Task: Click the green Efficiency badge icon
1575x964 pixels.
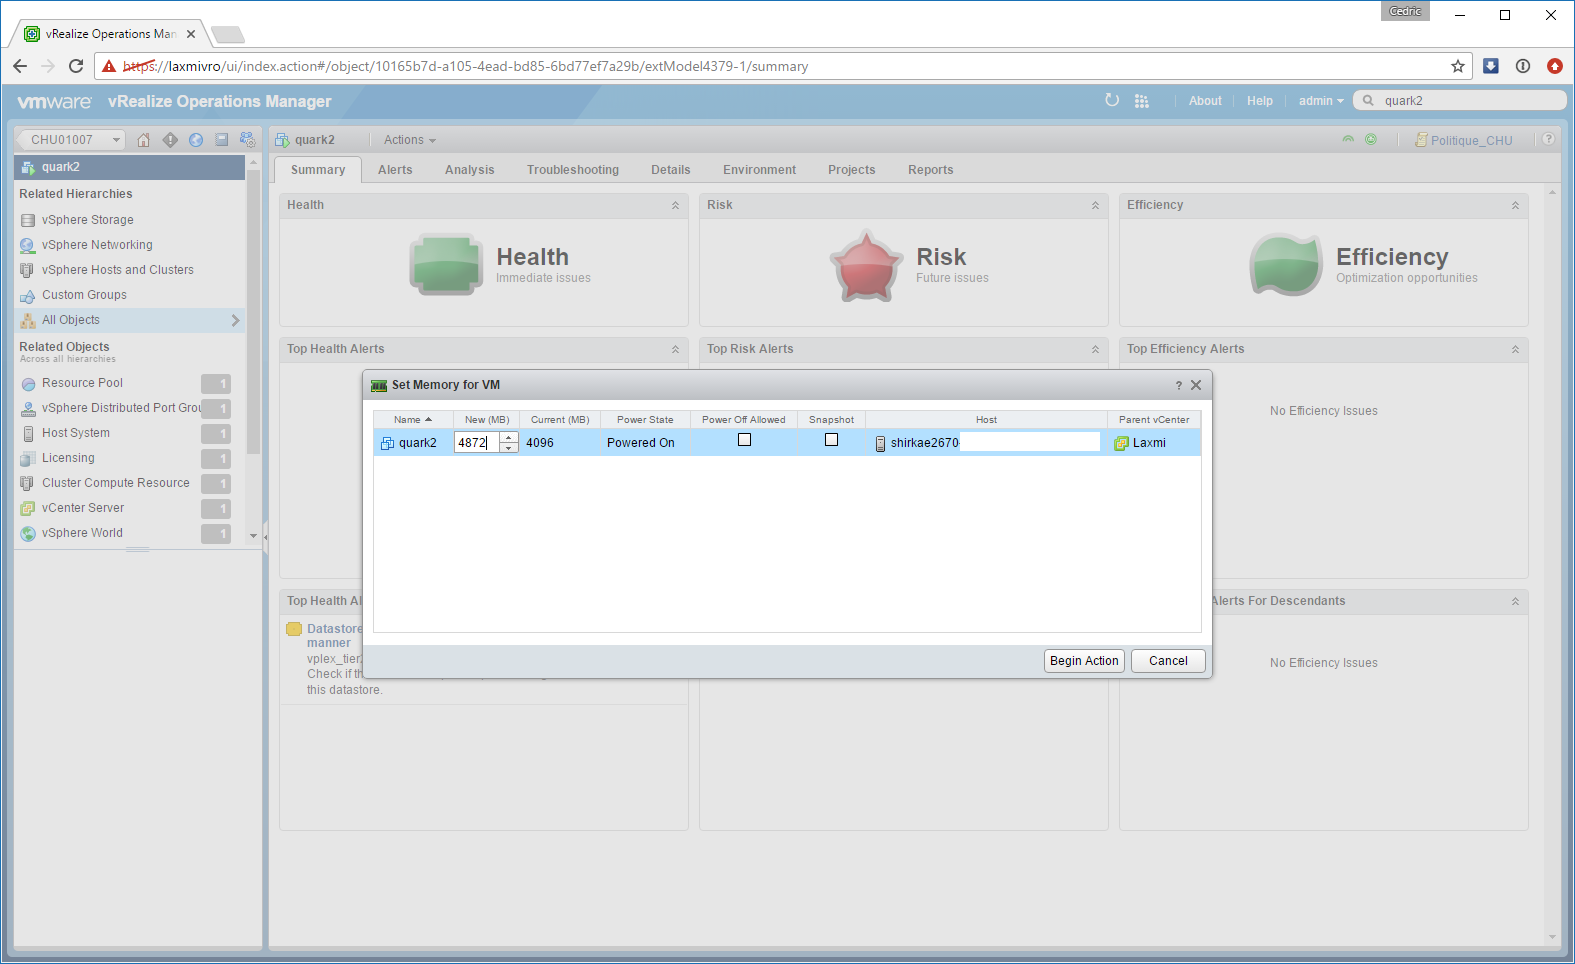Action: pyautogui.click(x=1286, y=265)
